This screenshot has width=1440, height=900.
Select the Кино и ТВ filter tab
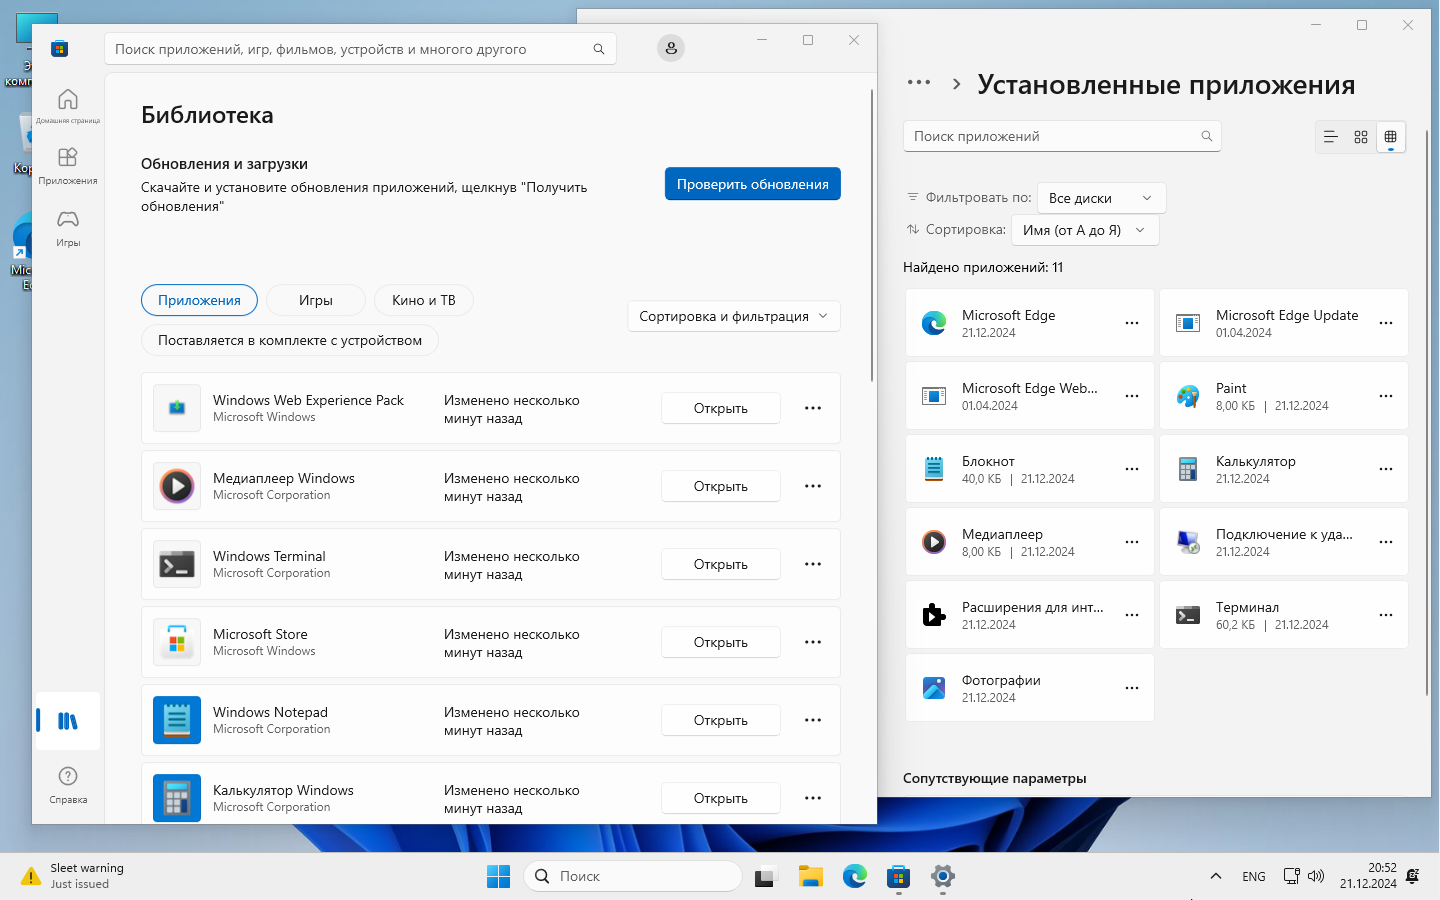pyautogui.click(x=424, y=300)
